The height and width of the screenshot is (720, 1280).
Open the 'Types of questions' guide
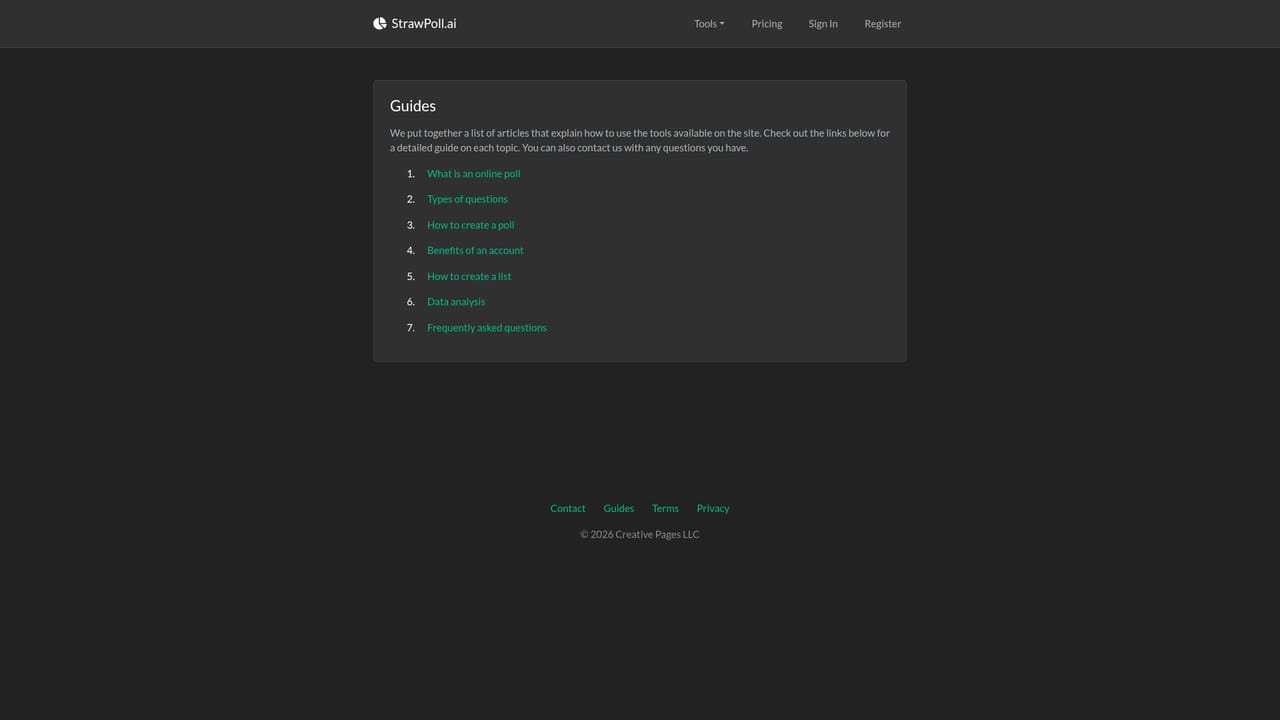(x=467, y=199)
